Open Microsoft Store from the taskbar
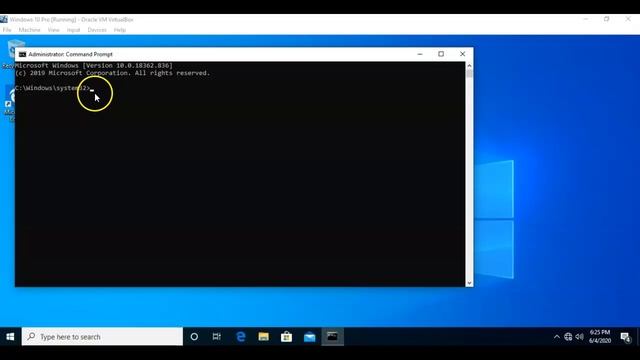640x360 pixels. (287, 337)
